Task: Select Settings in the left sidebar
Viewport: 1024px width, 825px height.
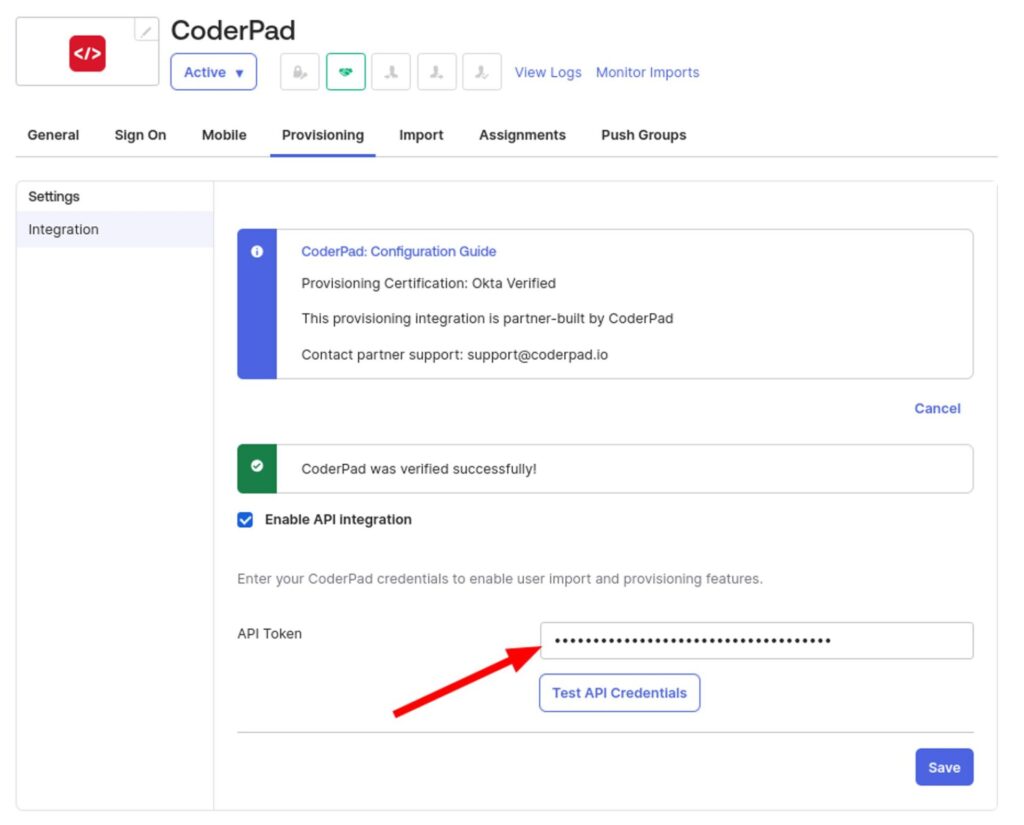Action: pos(53,196)
